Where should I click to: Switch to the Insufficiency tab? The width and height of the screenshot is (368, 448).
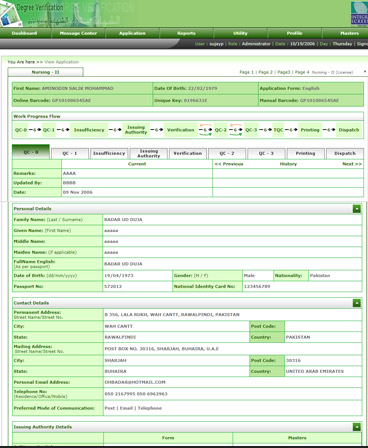point(109,153)
